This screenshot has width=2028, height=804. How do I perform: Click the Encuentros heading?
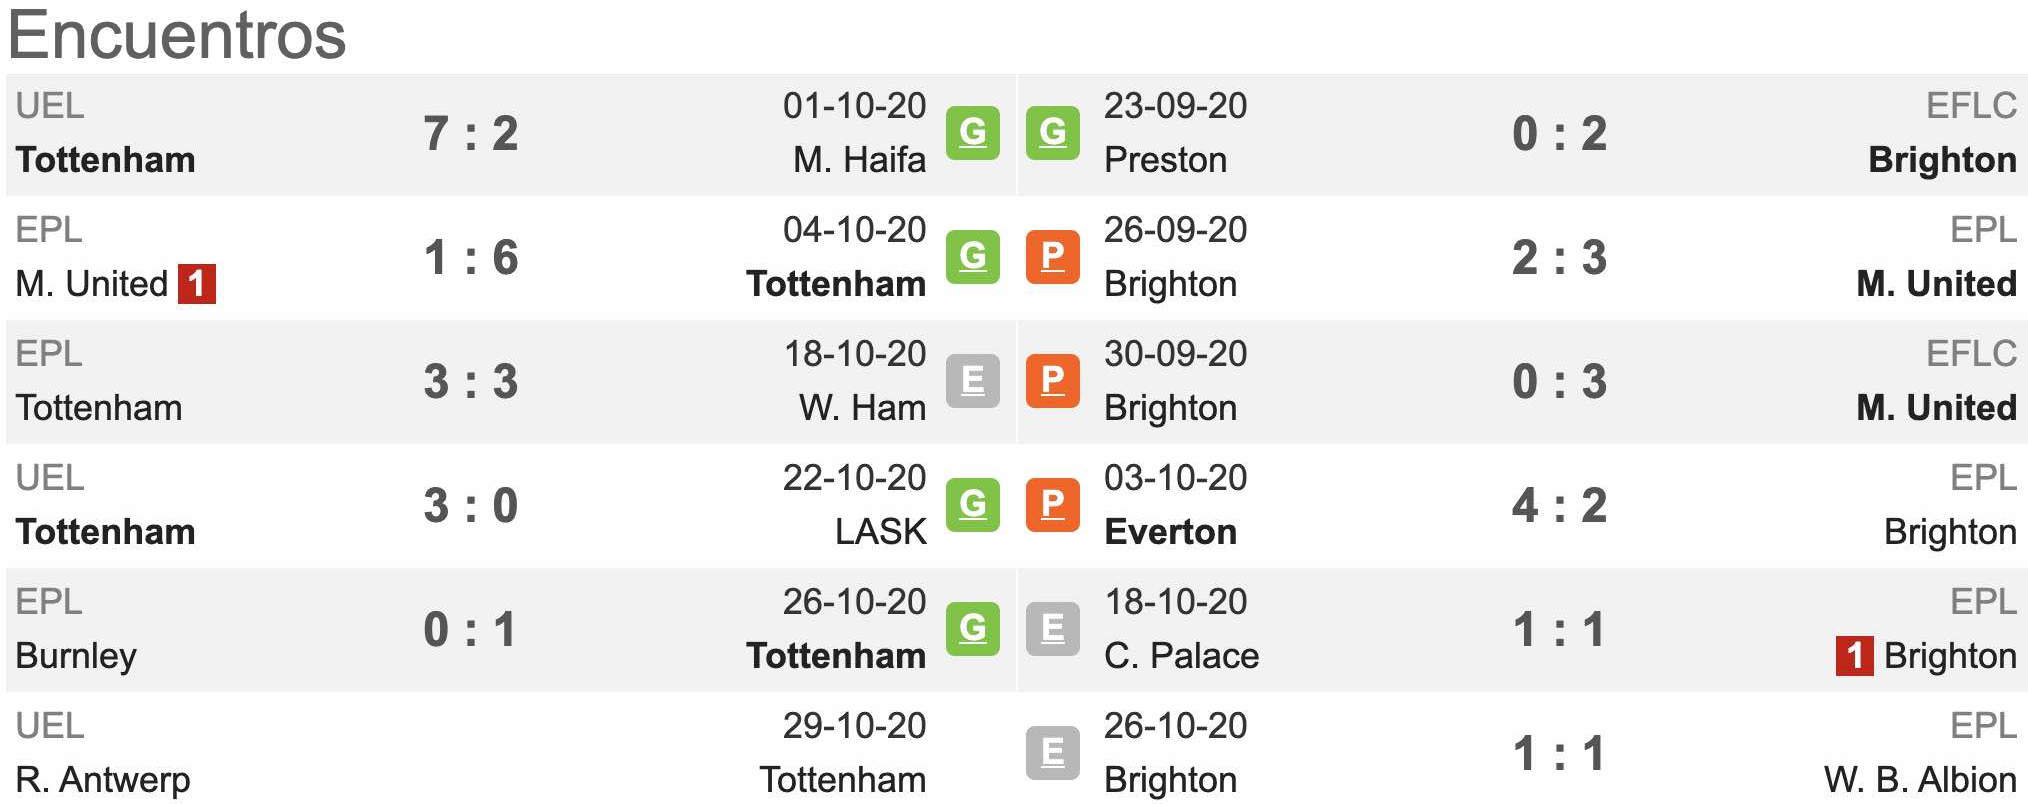click(177, 36)
